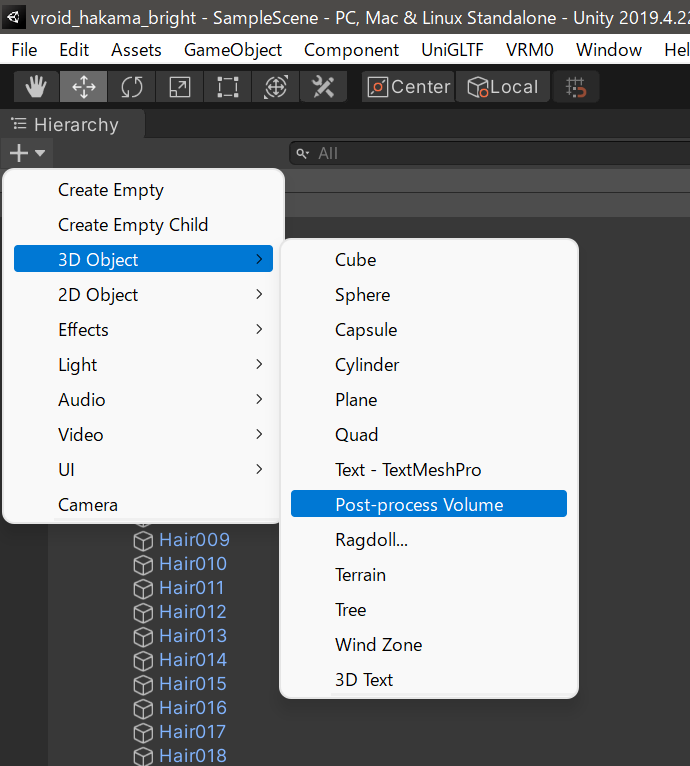Select the Move tool
690x766 pixels.
coord(84,87)
